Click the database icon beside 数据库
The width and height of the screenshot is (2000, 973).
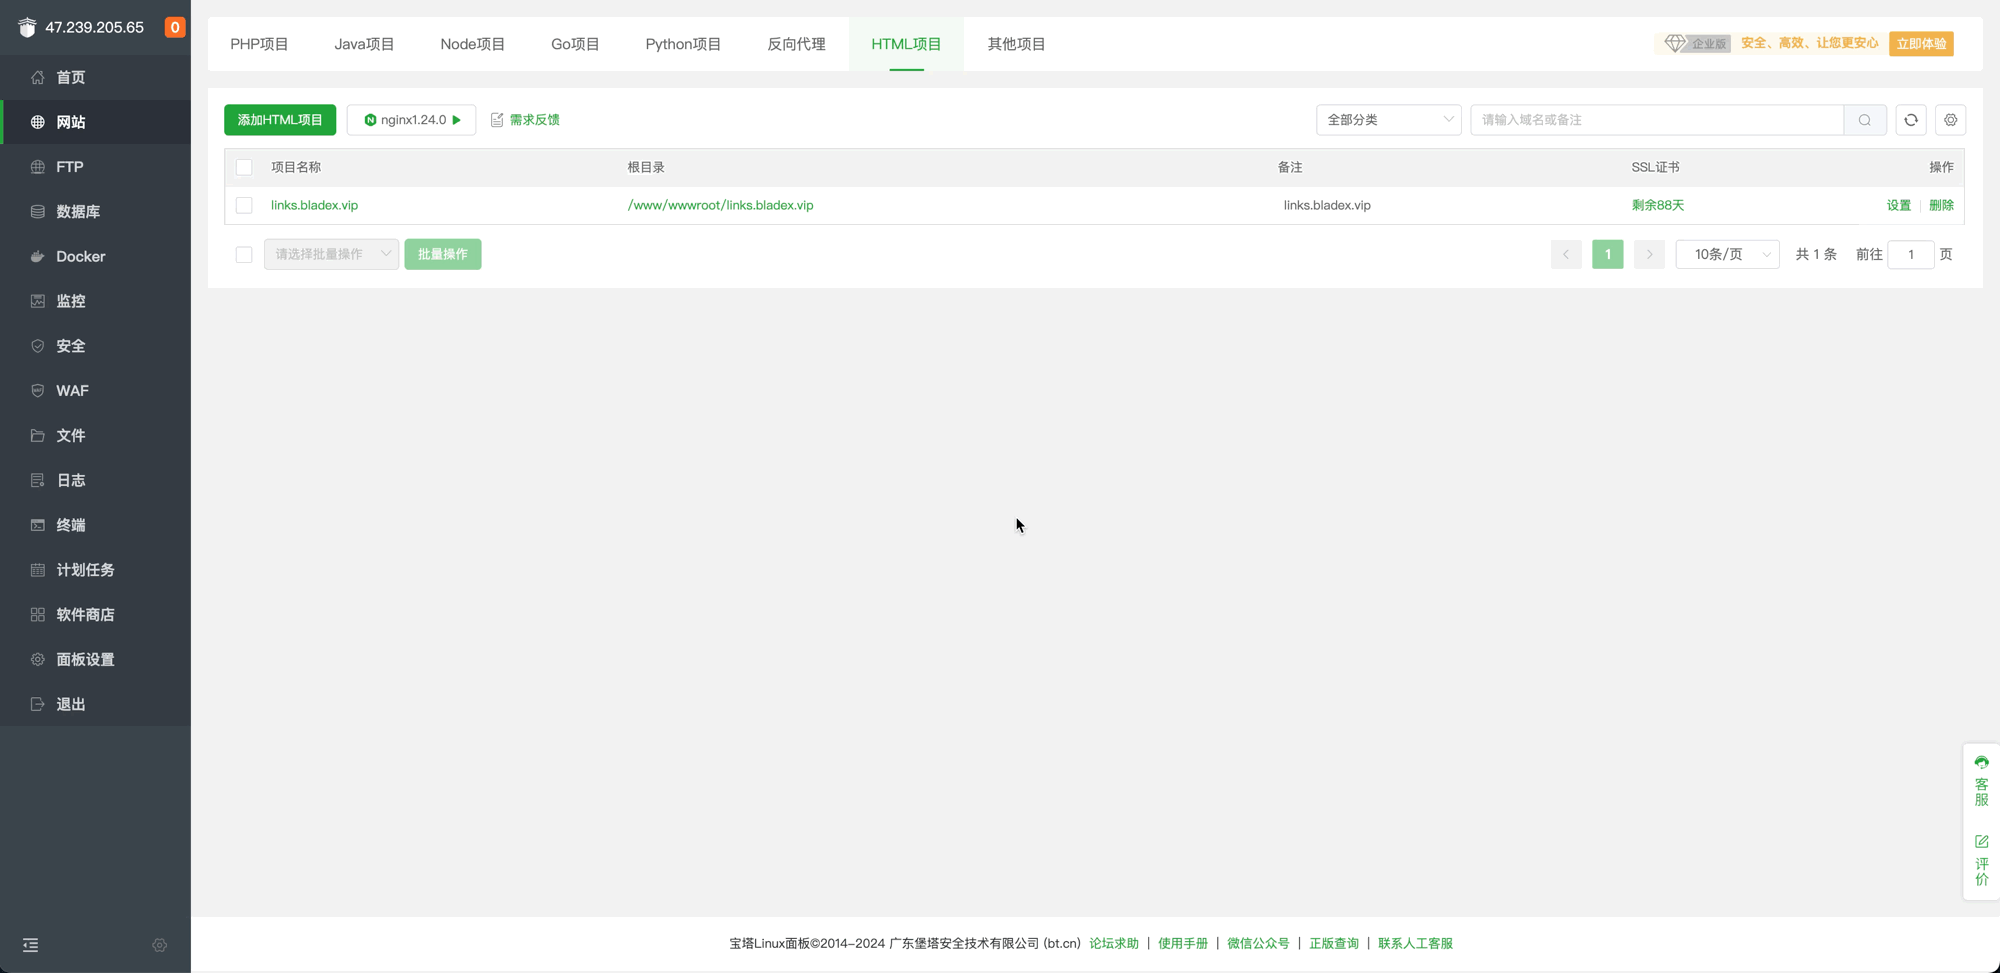point(37,211)
